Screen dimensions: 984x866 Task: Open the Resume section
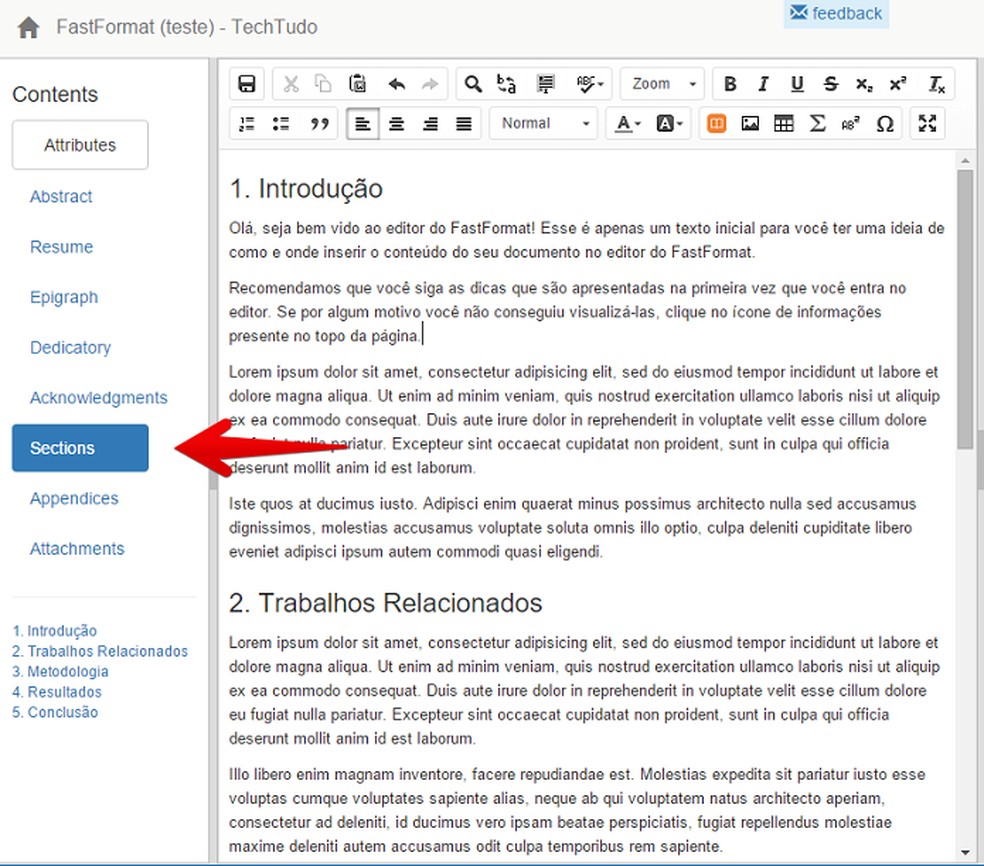pos(62,247)
